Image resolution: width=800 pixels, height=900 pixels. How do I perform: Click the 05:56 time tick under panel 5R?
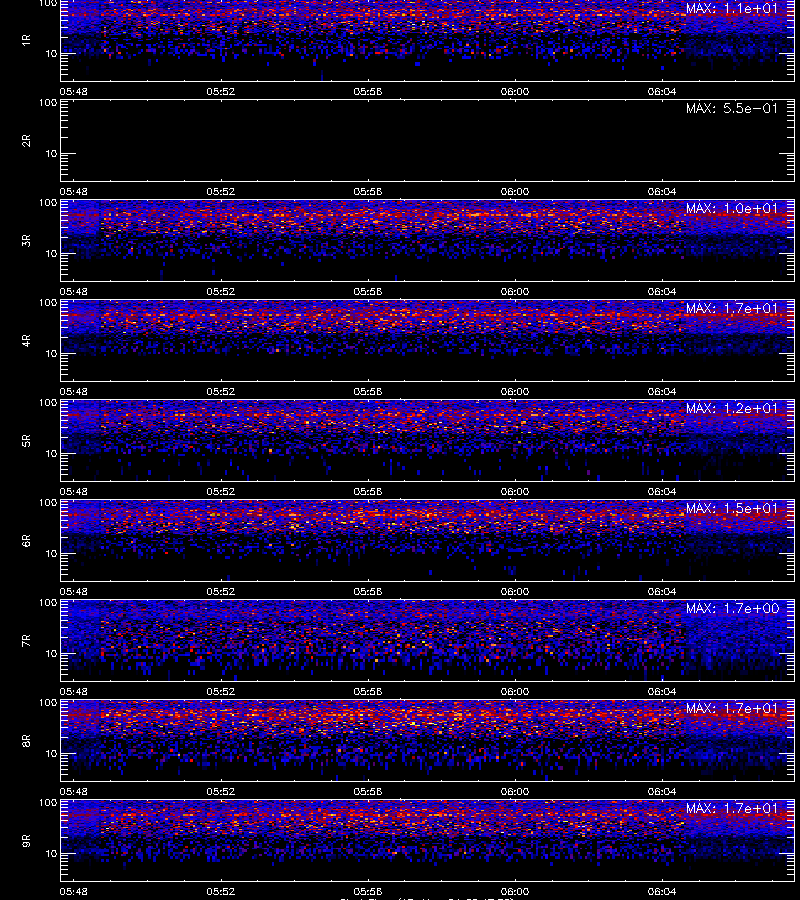368,491
